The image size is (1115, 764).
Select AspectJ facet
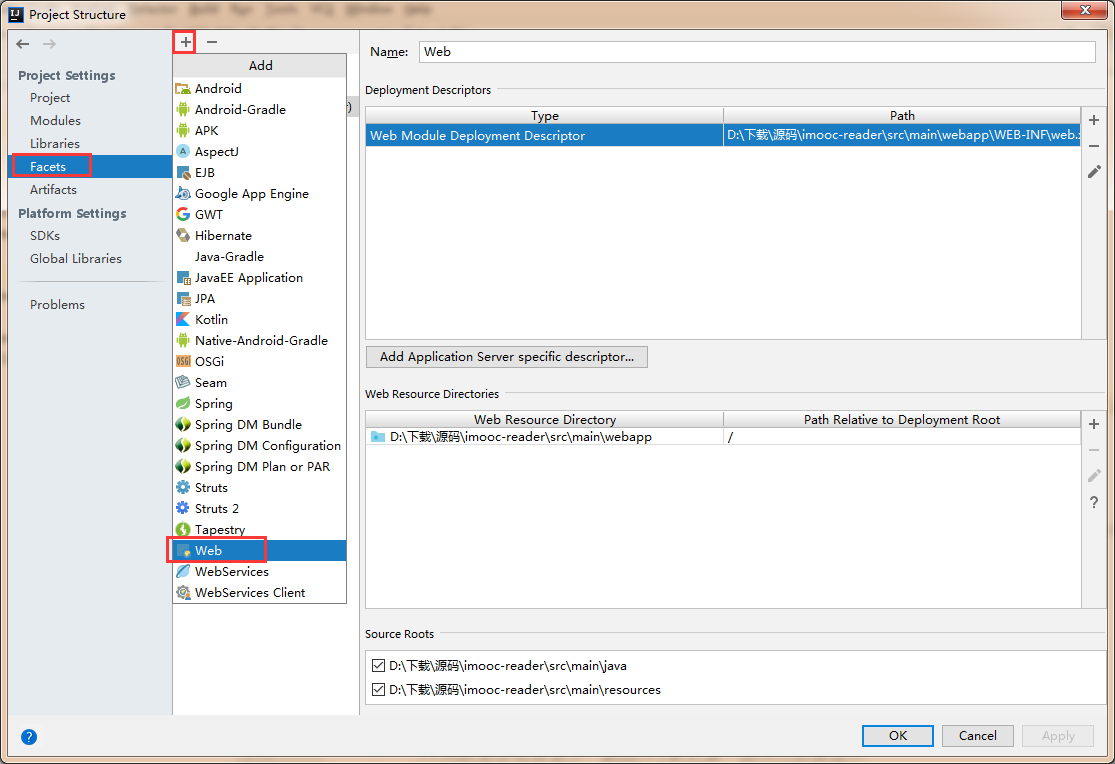pyautogui.click(x=260, y=152)
